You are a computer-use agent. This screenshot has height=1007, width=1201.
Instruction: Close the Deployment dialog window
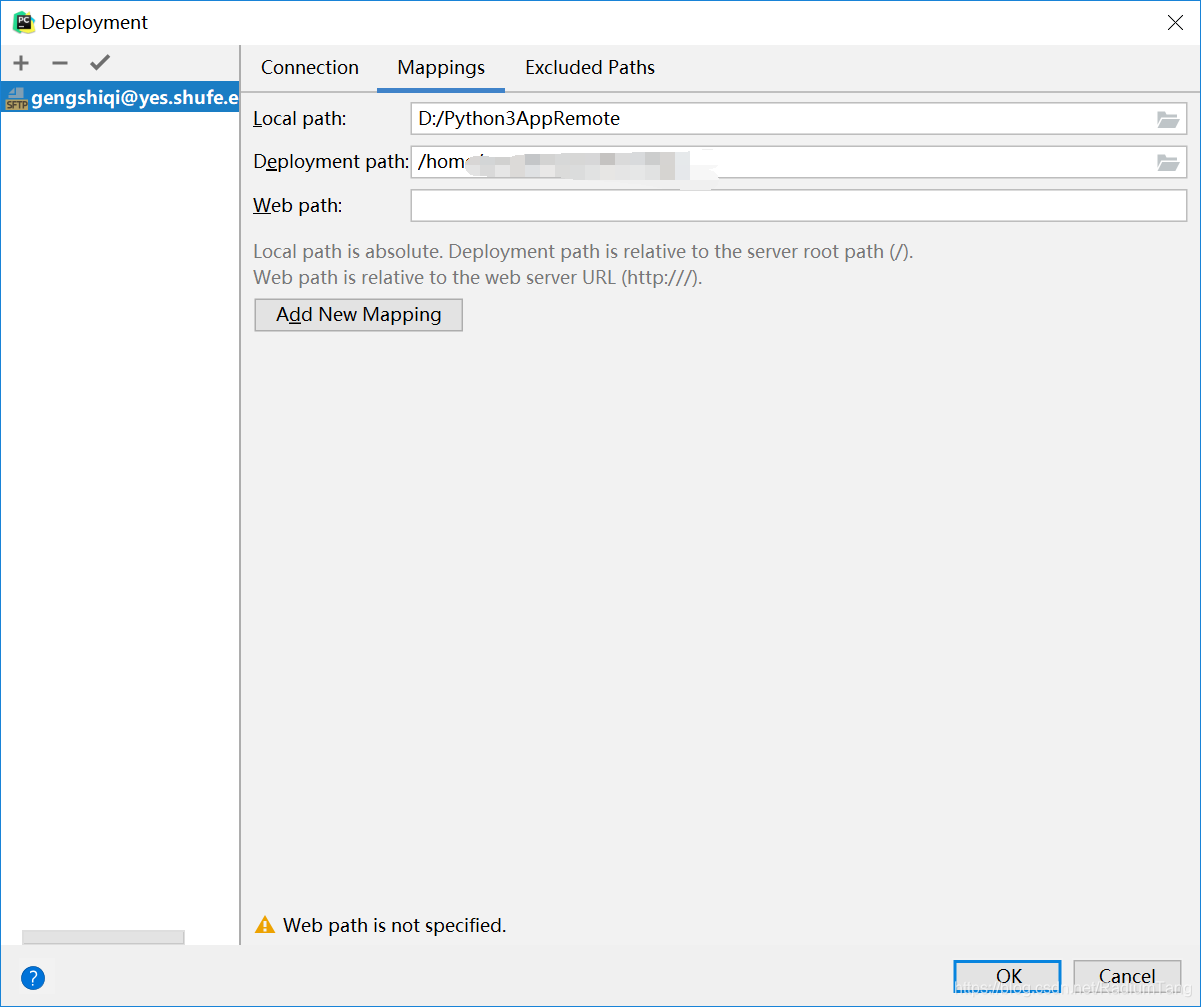pos(1175,23)
